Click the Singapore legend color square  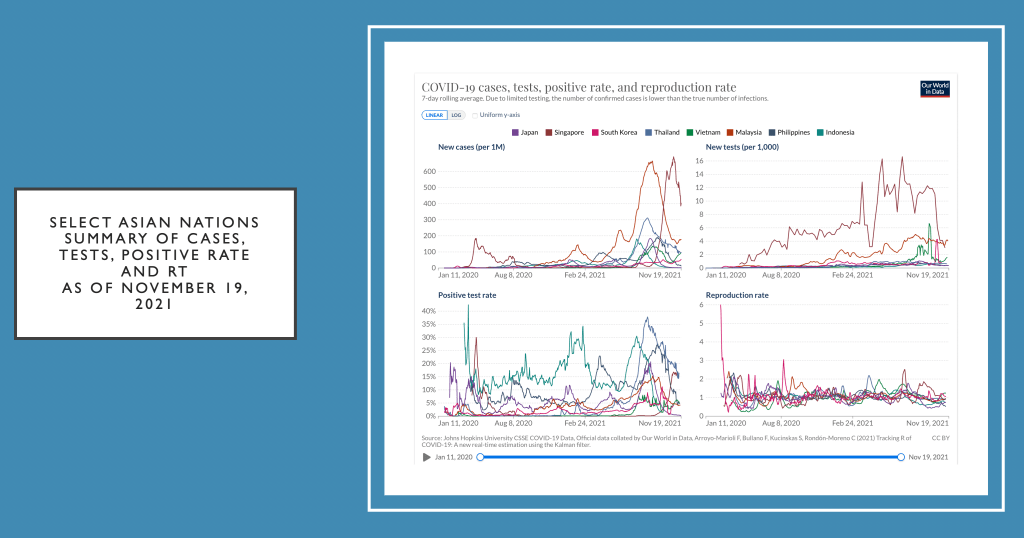point(548,132)
